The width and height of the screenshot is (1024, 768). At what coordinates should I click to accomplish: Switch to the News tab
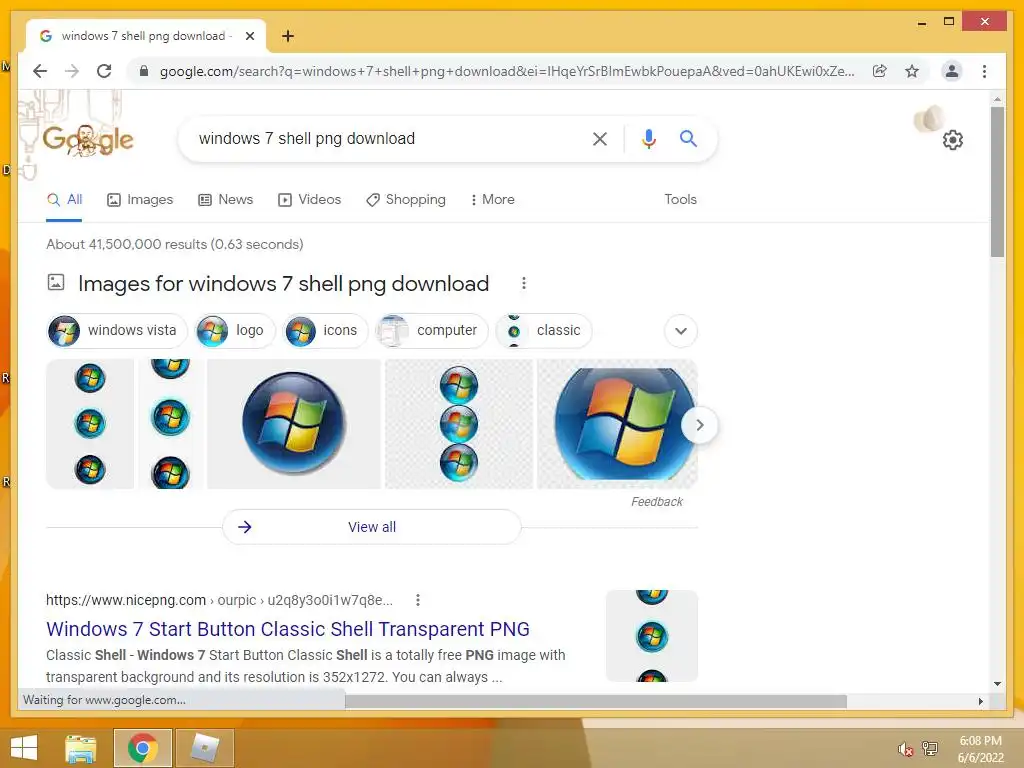[225, 199]
